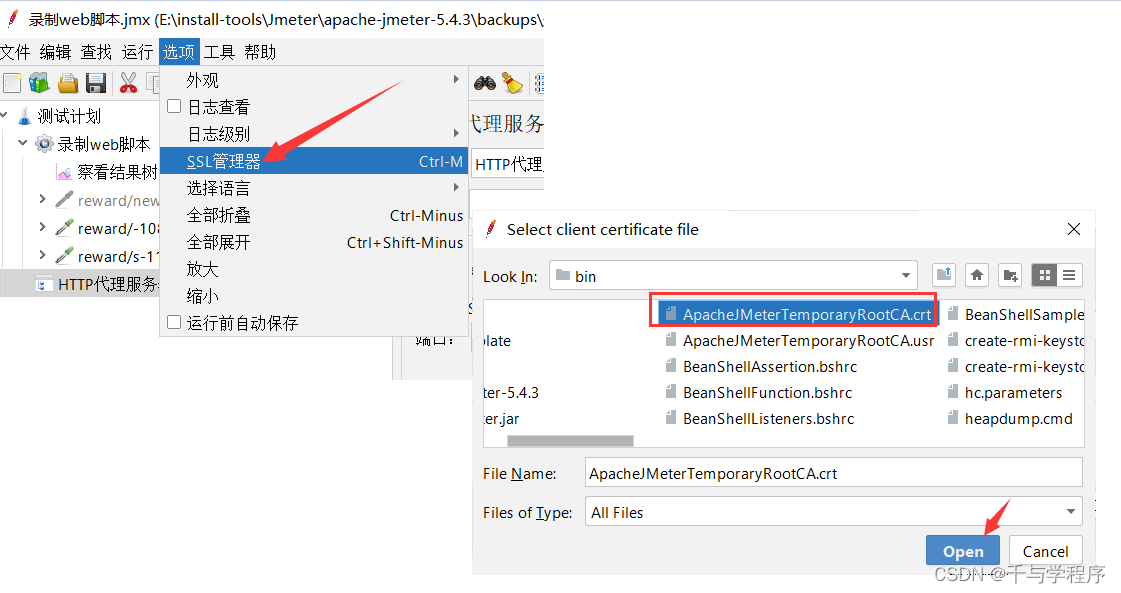Image resolution: width=1121 pixels, height=593 pixels.
Task: Click the Open file toolbar icon
Action: 68,83
